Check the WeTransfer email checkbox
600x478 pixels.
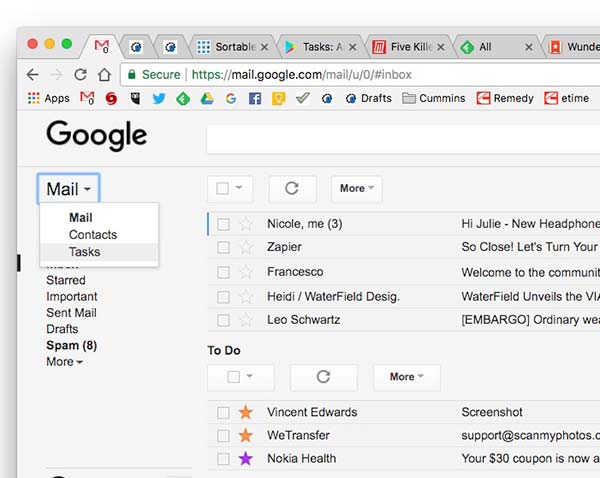click(224, 435)
